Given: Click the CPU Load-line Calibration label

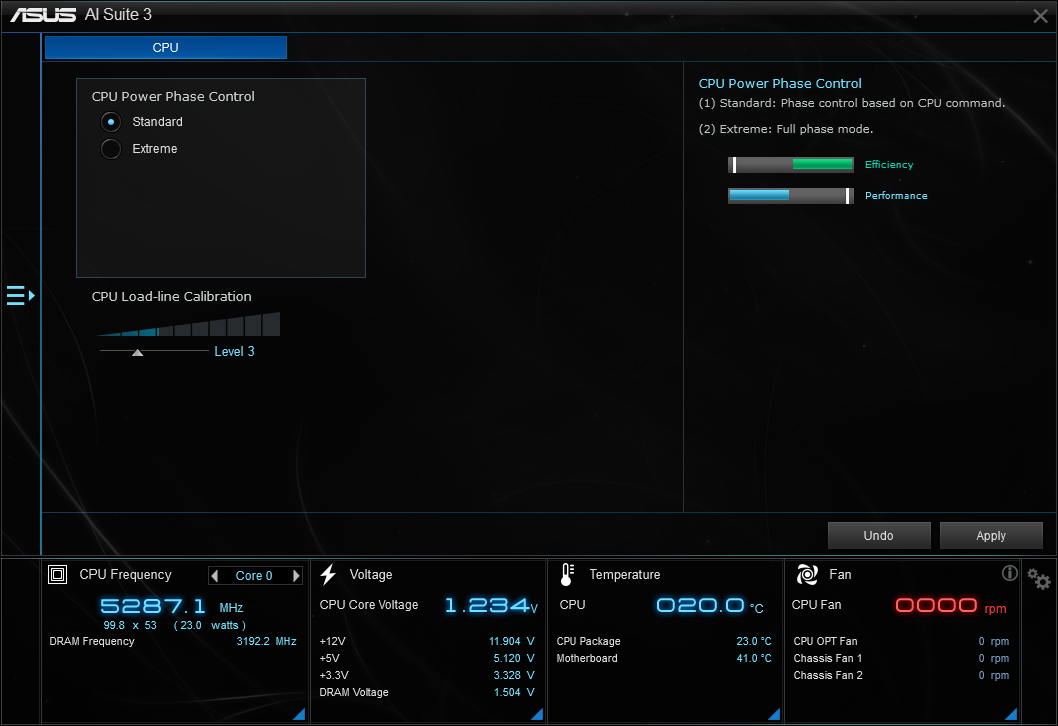Looking at the screenshot, I should pos(171,296).
